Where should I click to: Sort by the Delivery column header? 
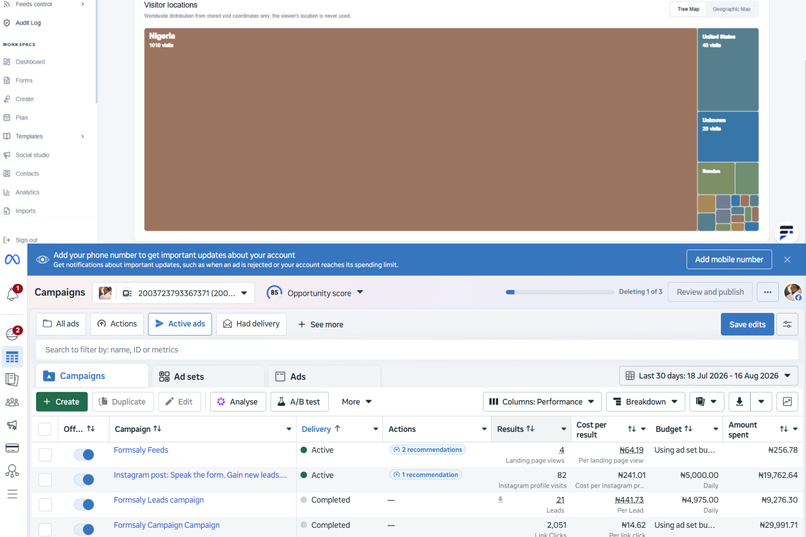pyautogui.click(x=321, y=429)
